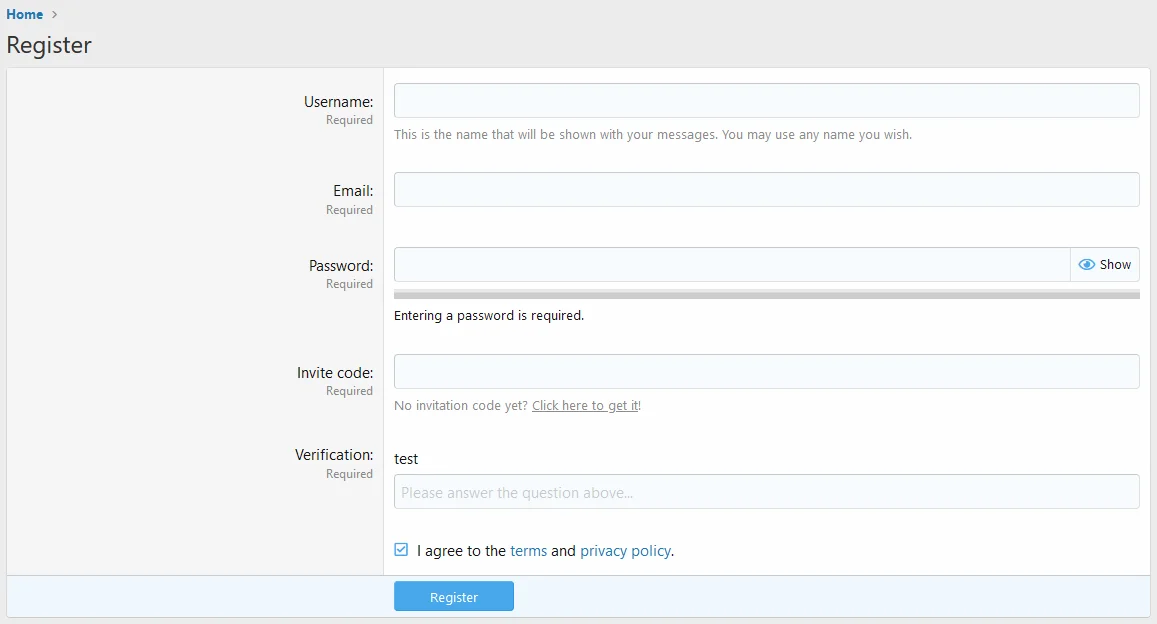This screenshot has height=624, width=1157.
Task: Click the password strength meter bar
Action: [x=766, y=295]
